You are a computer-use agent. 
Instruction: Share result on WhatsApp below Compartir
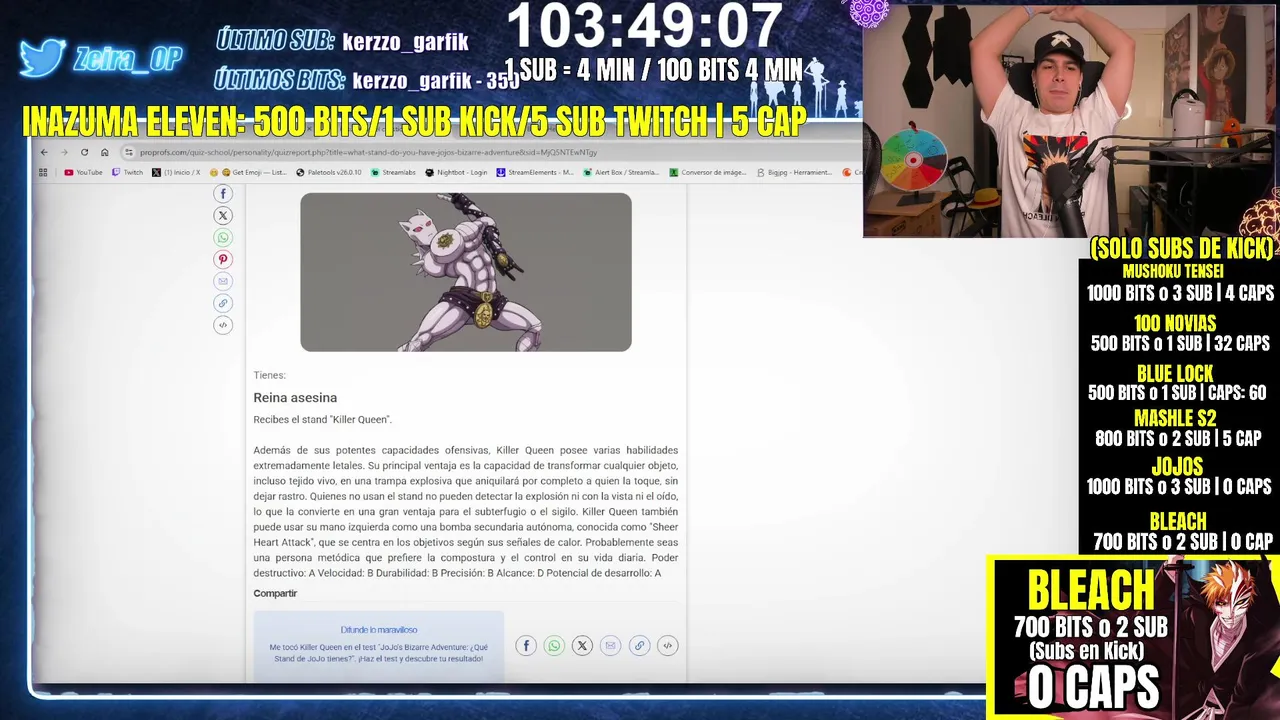pos(554,646)
